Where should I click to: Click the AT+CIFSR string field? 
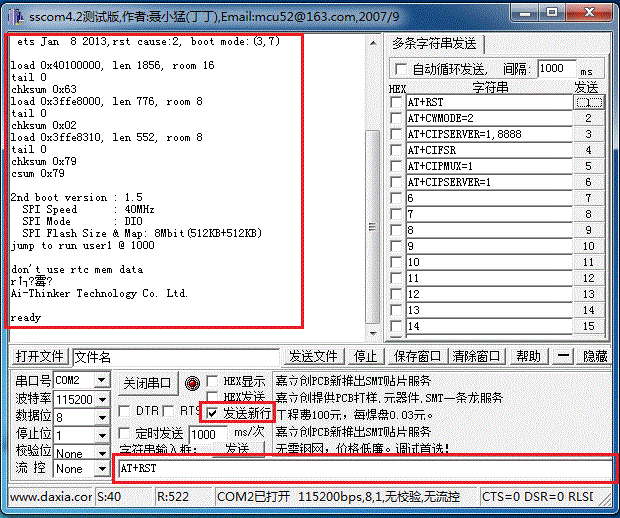pos(489,150)
